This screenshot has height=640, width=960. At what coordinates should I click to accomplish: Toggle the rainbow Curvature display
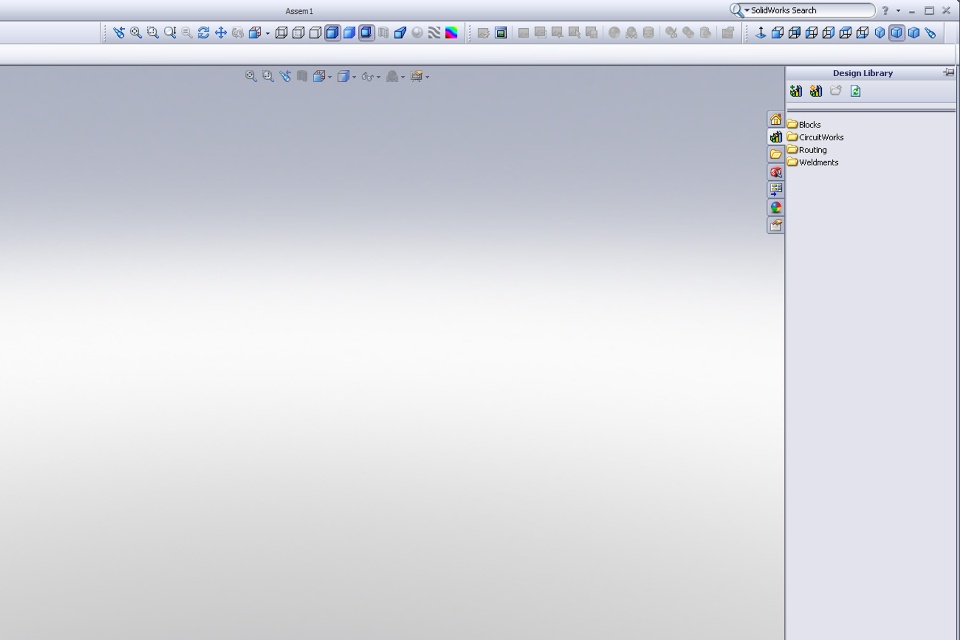click(x=451, y=32)
